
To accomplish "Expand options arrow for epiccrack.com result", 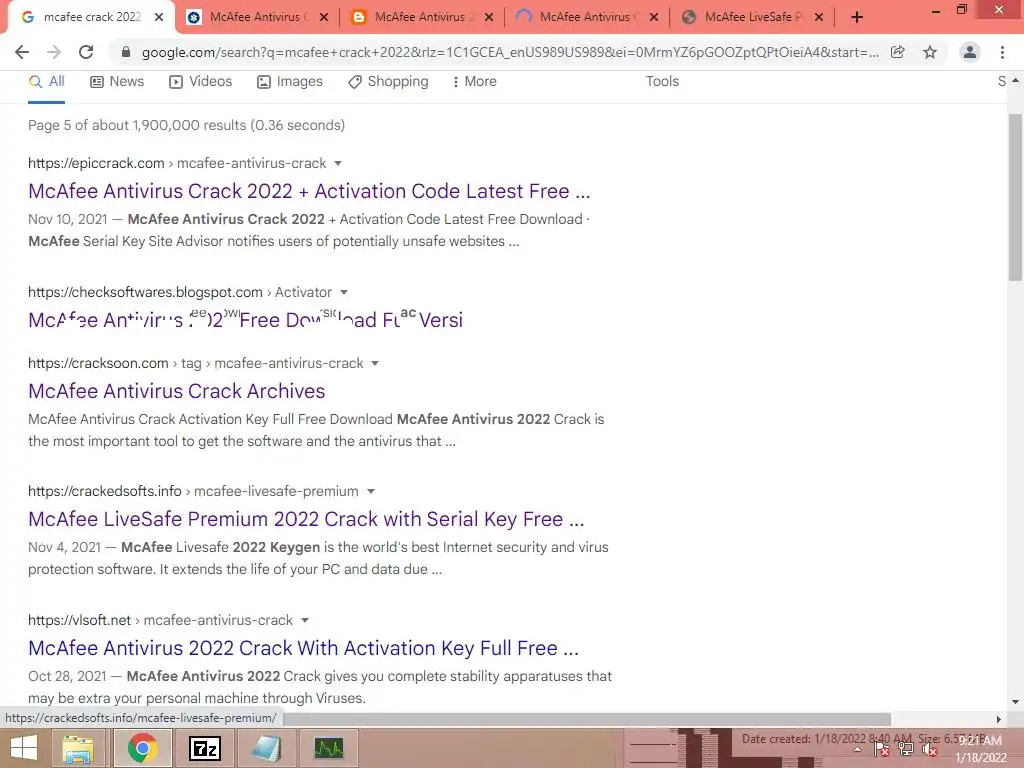I will click(x=338, y=163).
